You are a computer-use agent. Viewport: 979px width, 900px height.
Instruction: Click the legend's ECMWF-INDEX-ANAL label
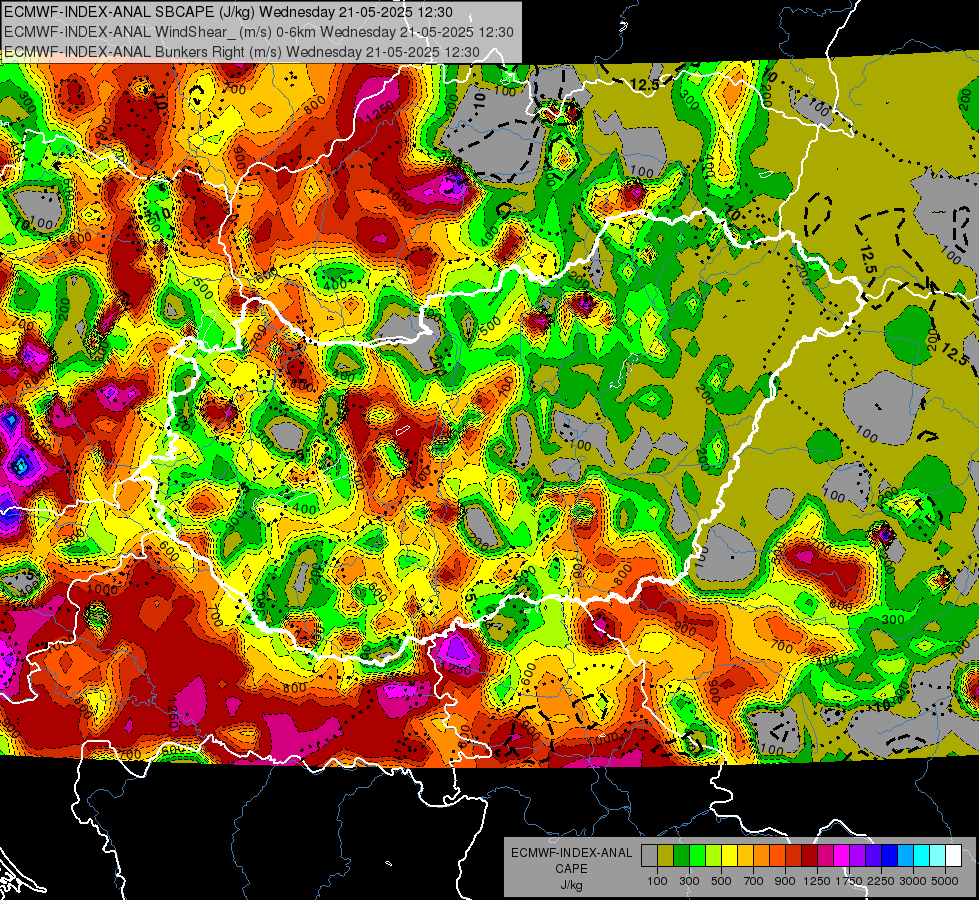click(x=571, y=853)
